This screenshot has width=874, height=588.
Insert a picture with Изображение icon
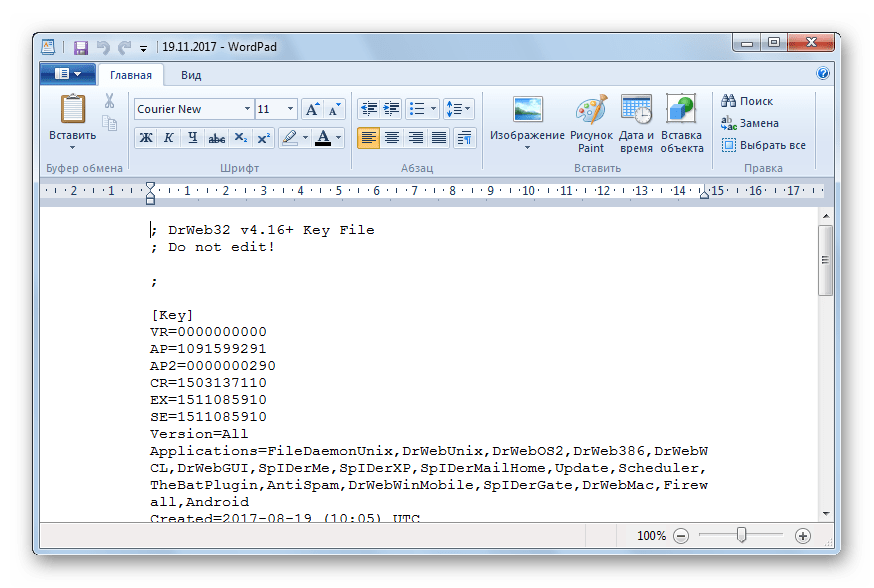tap(527, 111)
